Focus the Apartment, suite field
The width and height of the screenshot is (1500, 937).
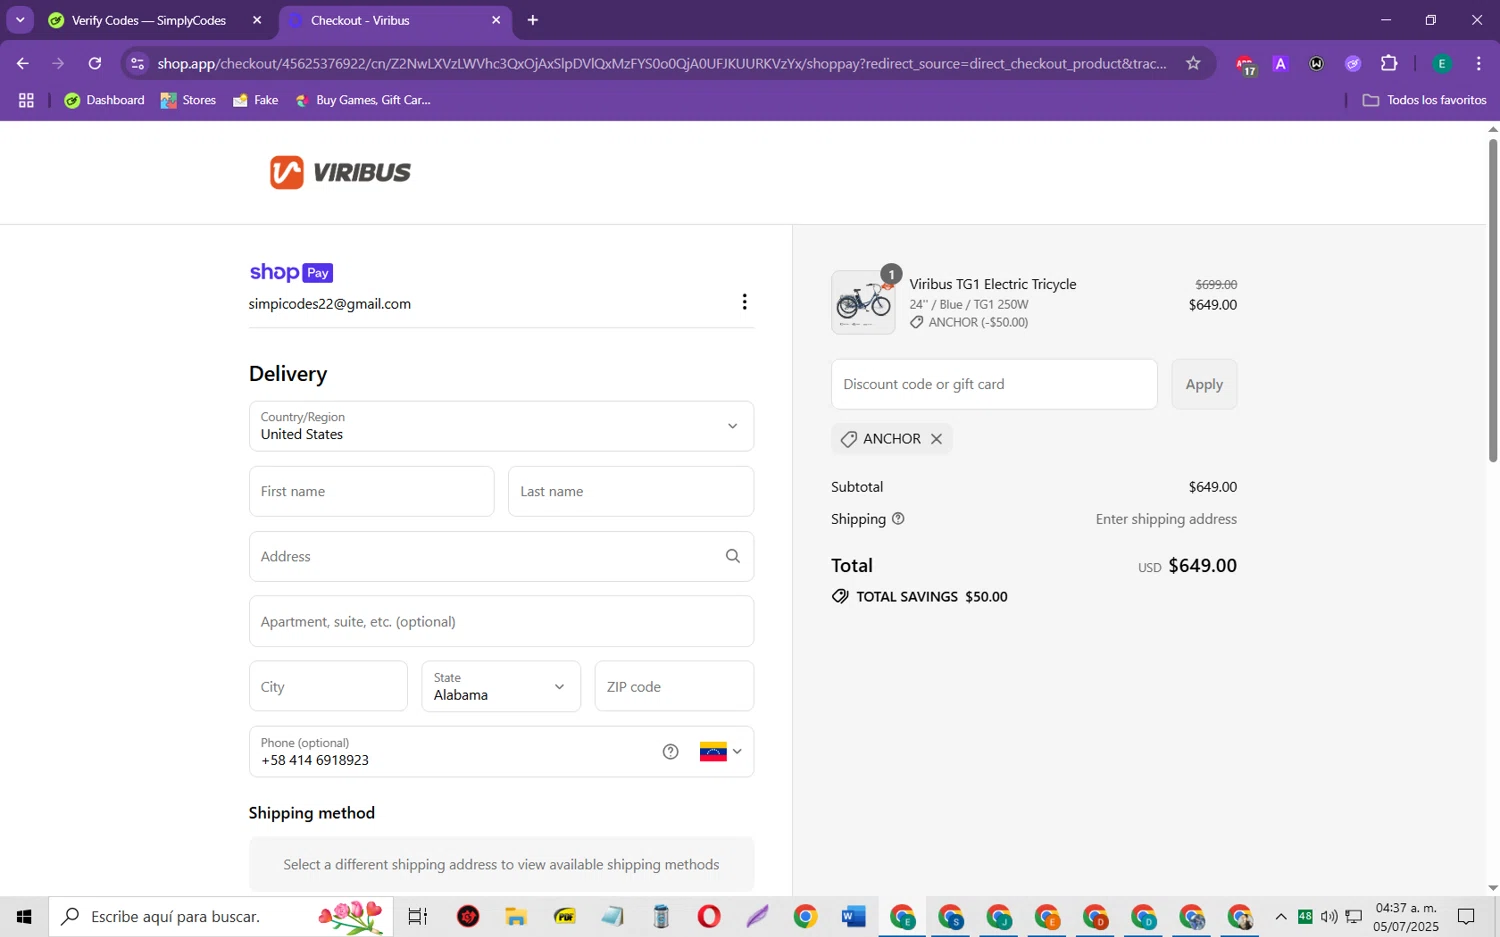(x=501, y=621)
